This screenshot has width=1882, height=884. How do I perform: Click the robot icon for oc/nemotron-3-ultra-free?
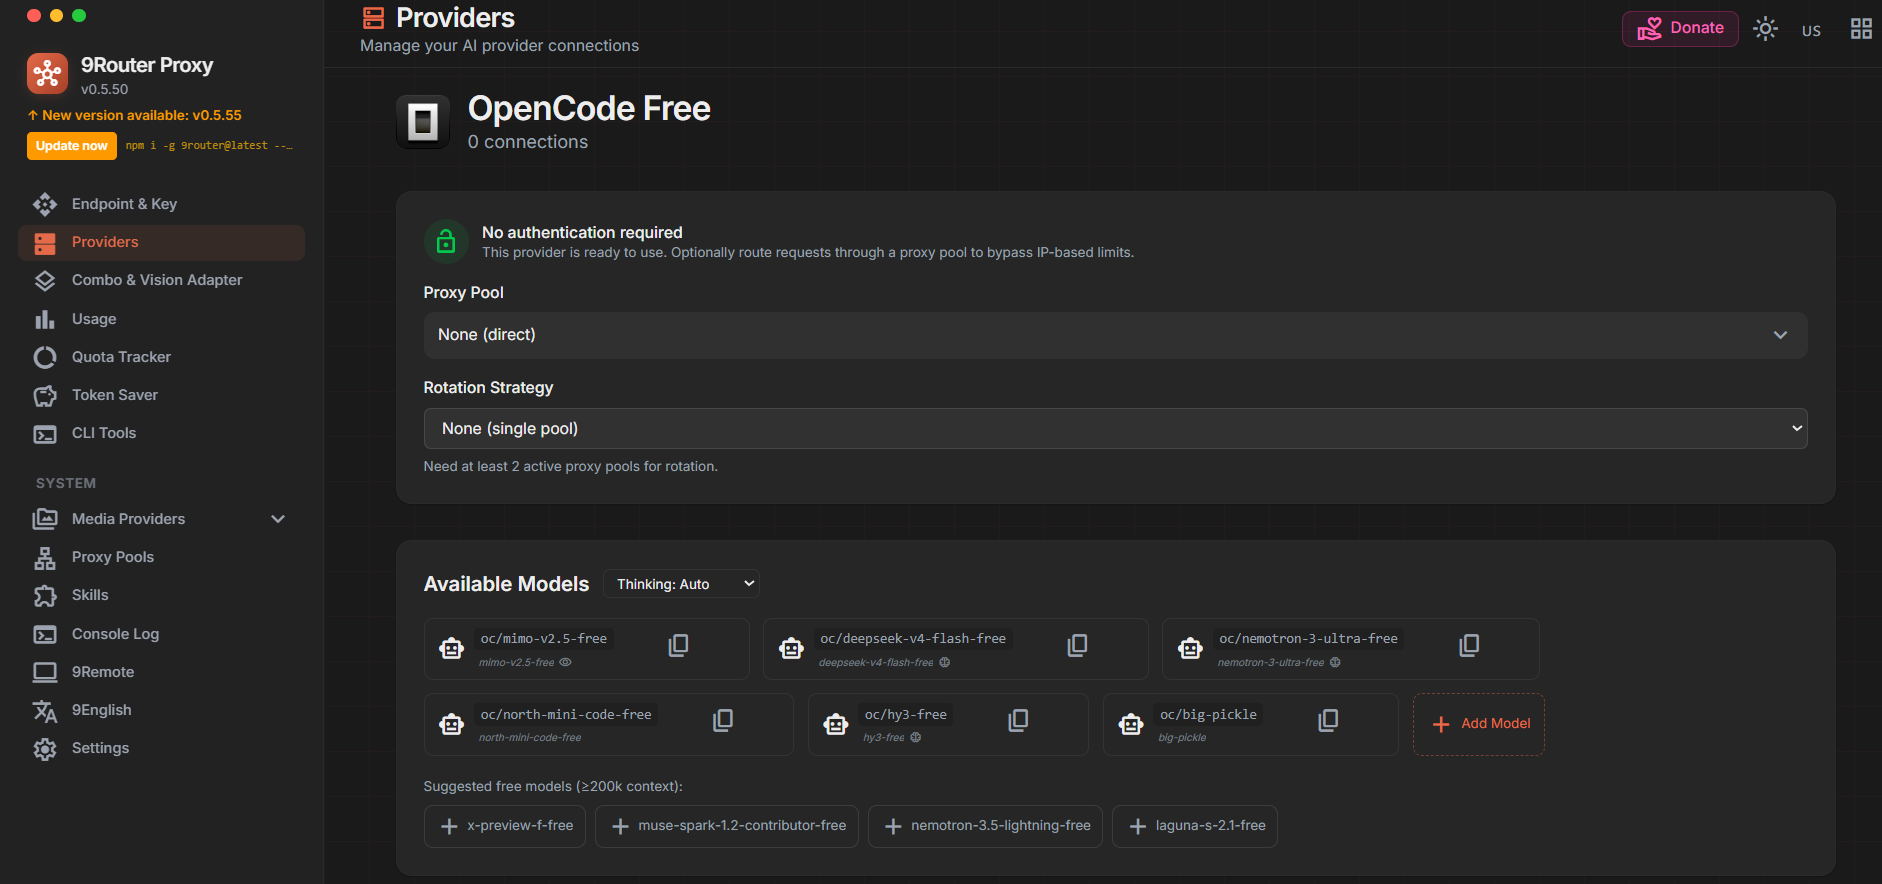[x=1191, y=649]
